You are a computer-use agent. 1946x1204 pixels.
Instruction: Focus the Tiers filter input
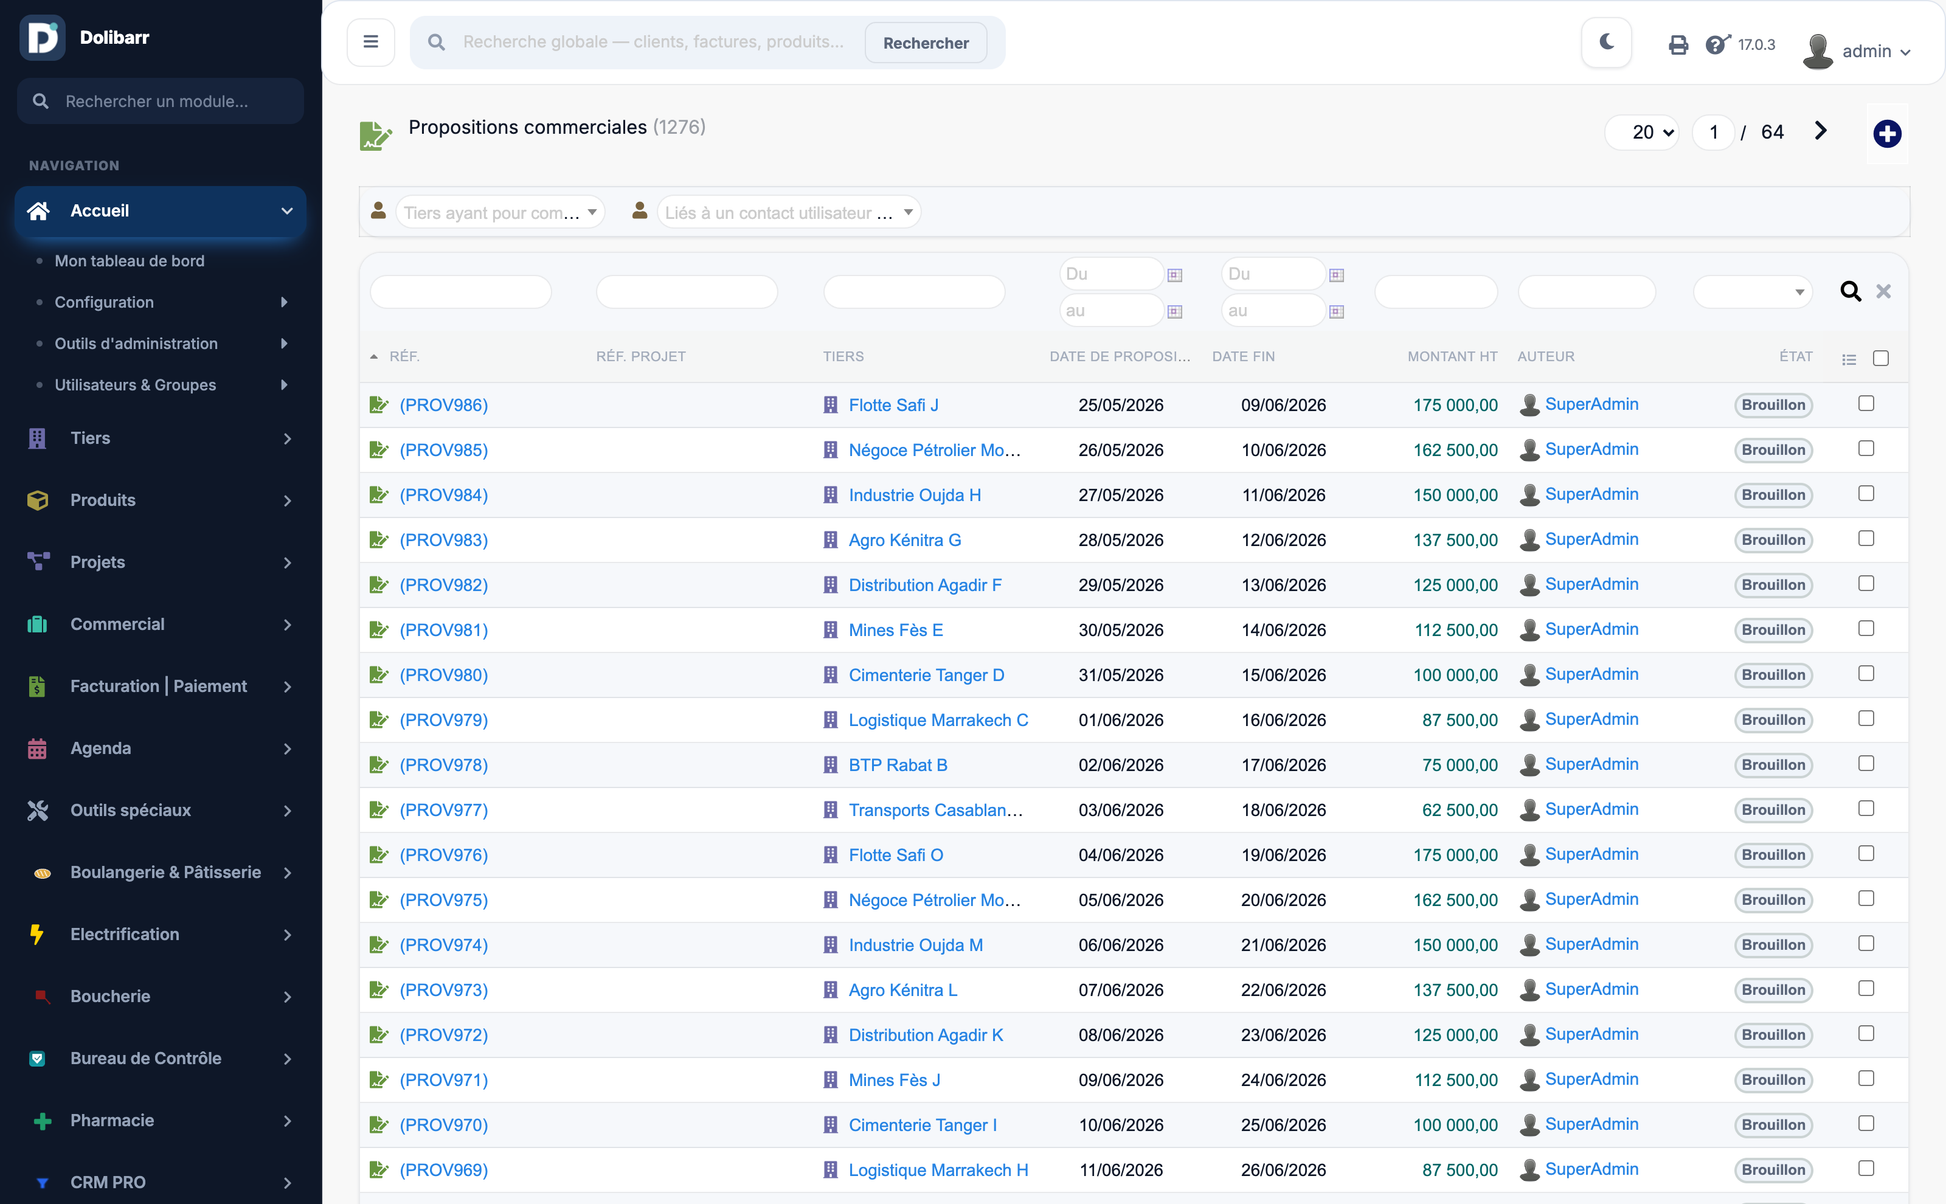click(914, 291)
